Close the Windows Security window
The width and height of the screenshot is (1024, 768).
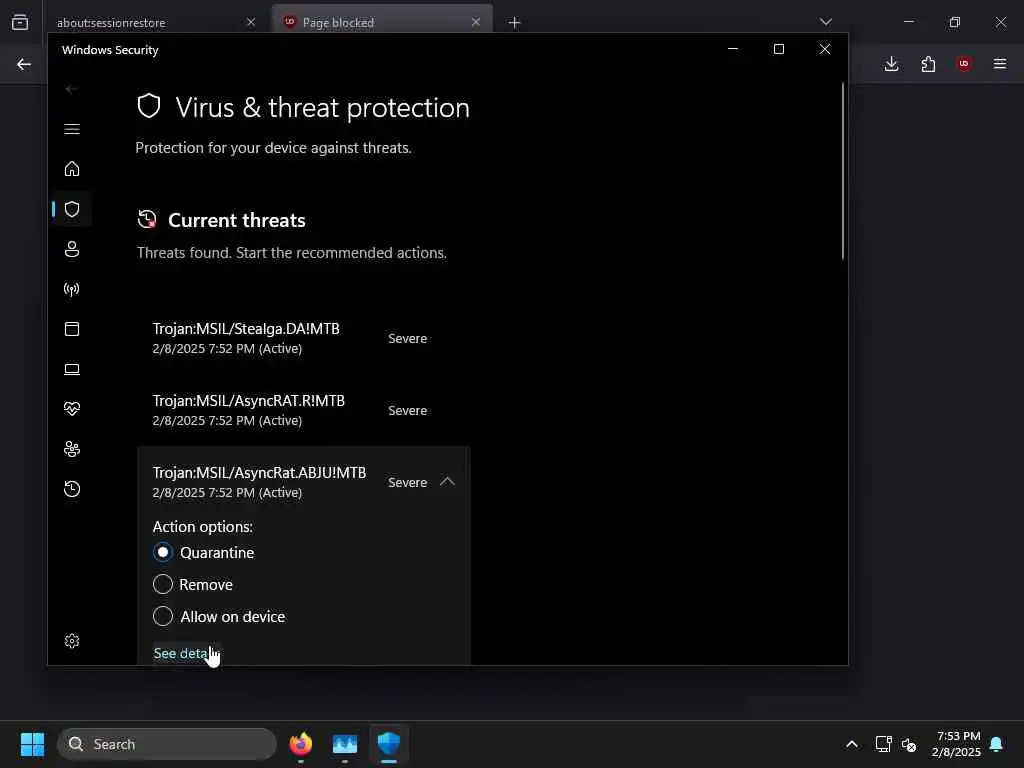(825, 49)
